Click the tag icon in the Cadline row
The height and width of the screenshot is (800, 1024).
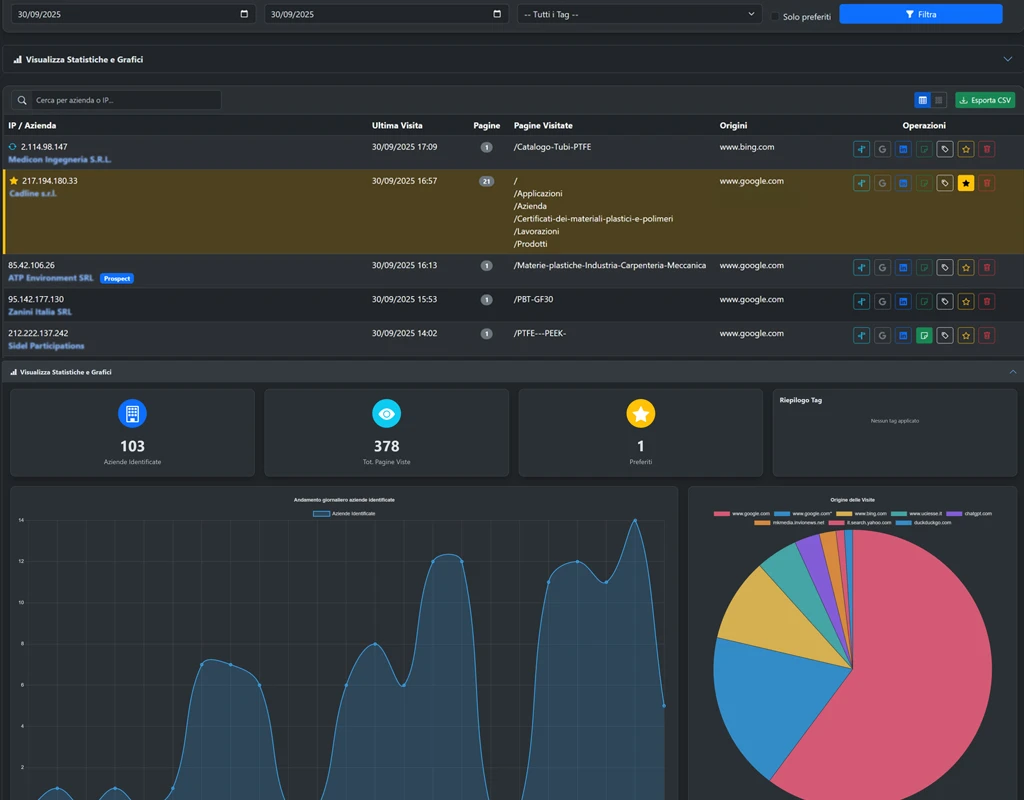tap(945, 184)
